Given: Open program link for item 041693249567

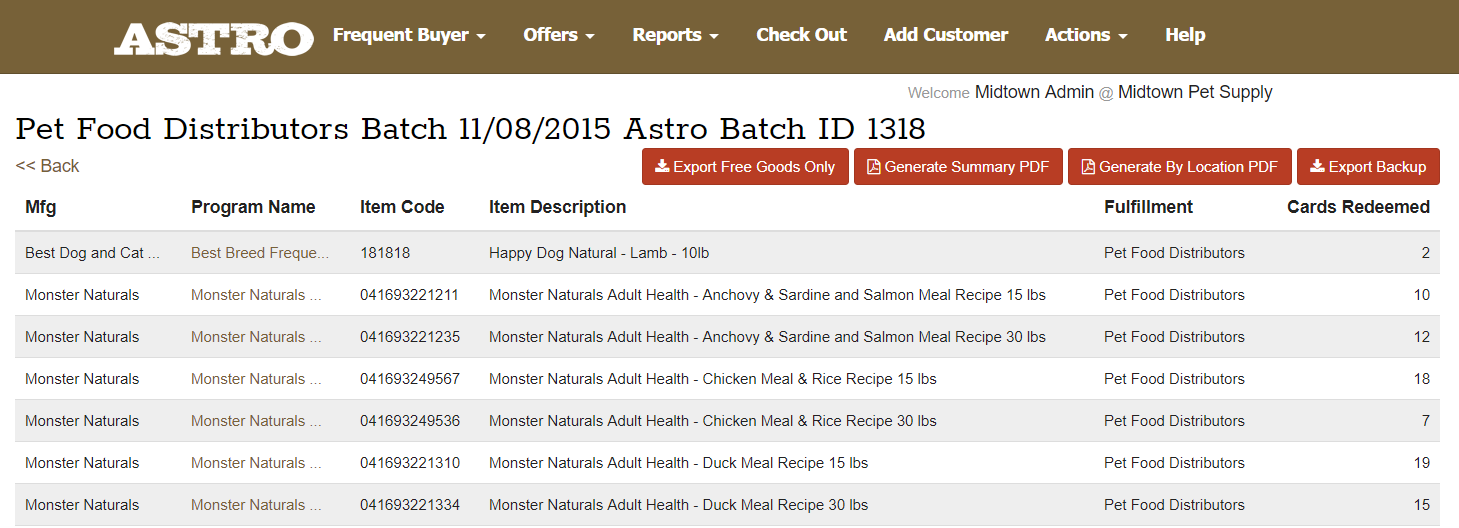Looking at the screenshot, I should click(x=256, y=379).
